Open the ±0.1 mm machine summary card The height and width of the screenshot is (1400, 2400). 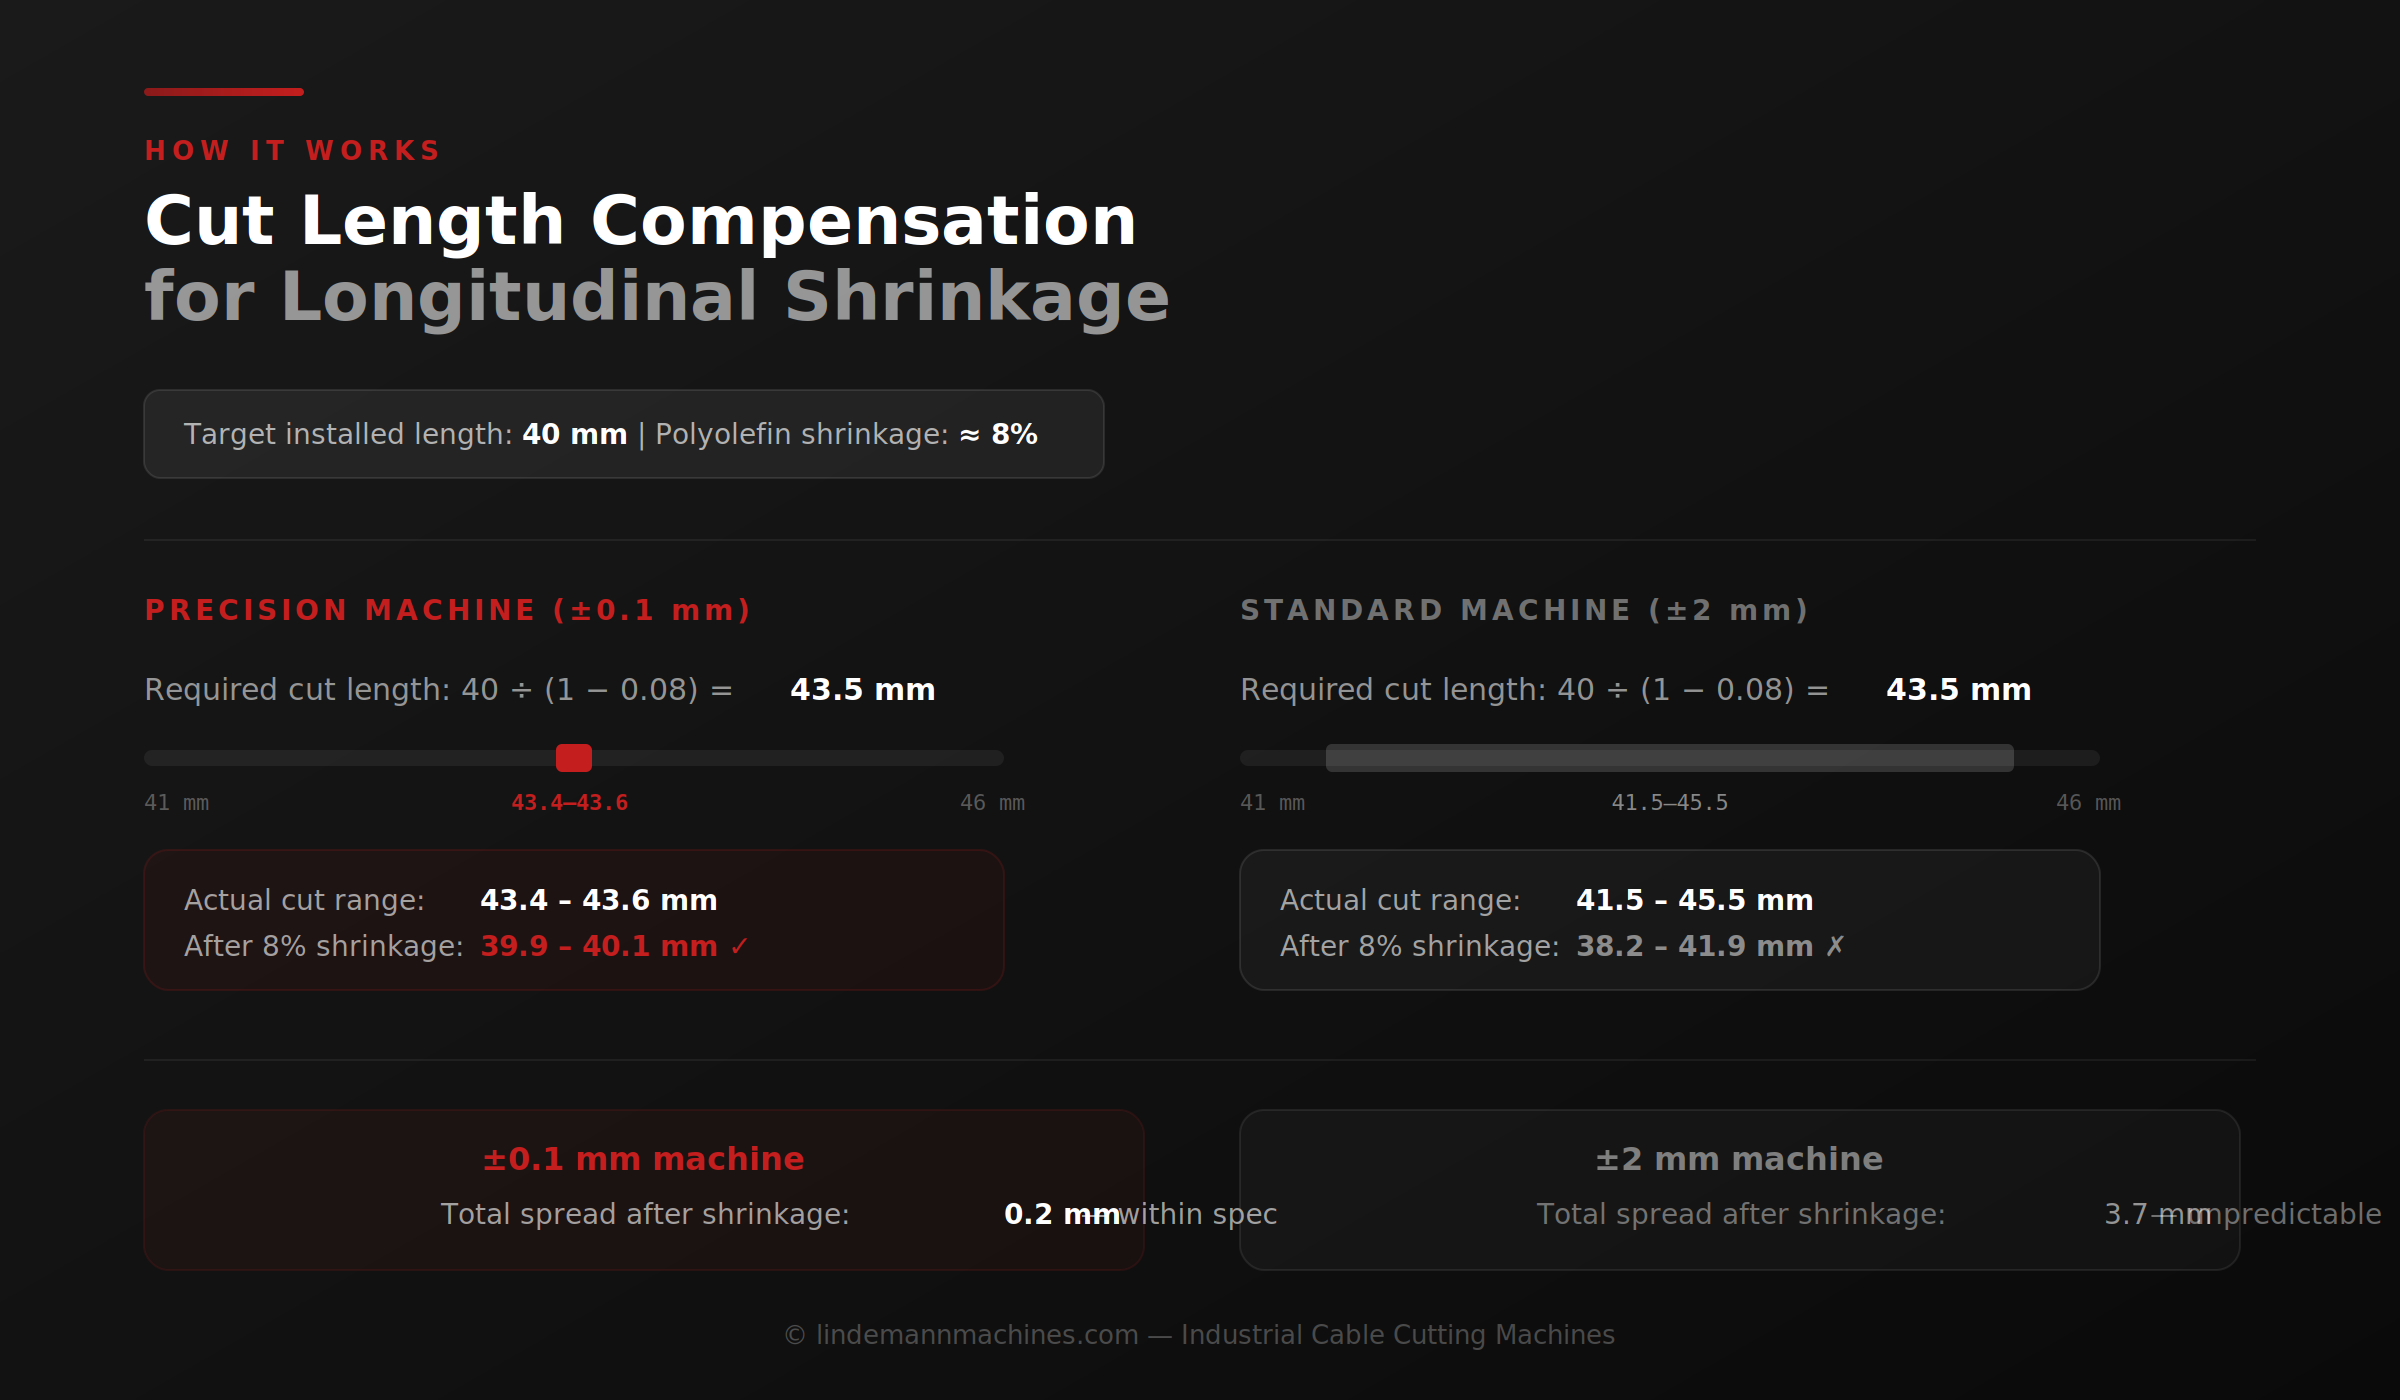pos(643,1190)
